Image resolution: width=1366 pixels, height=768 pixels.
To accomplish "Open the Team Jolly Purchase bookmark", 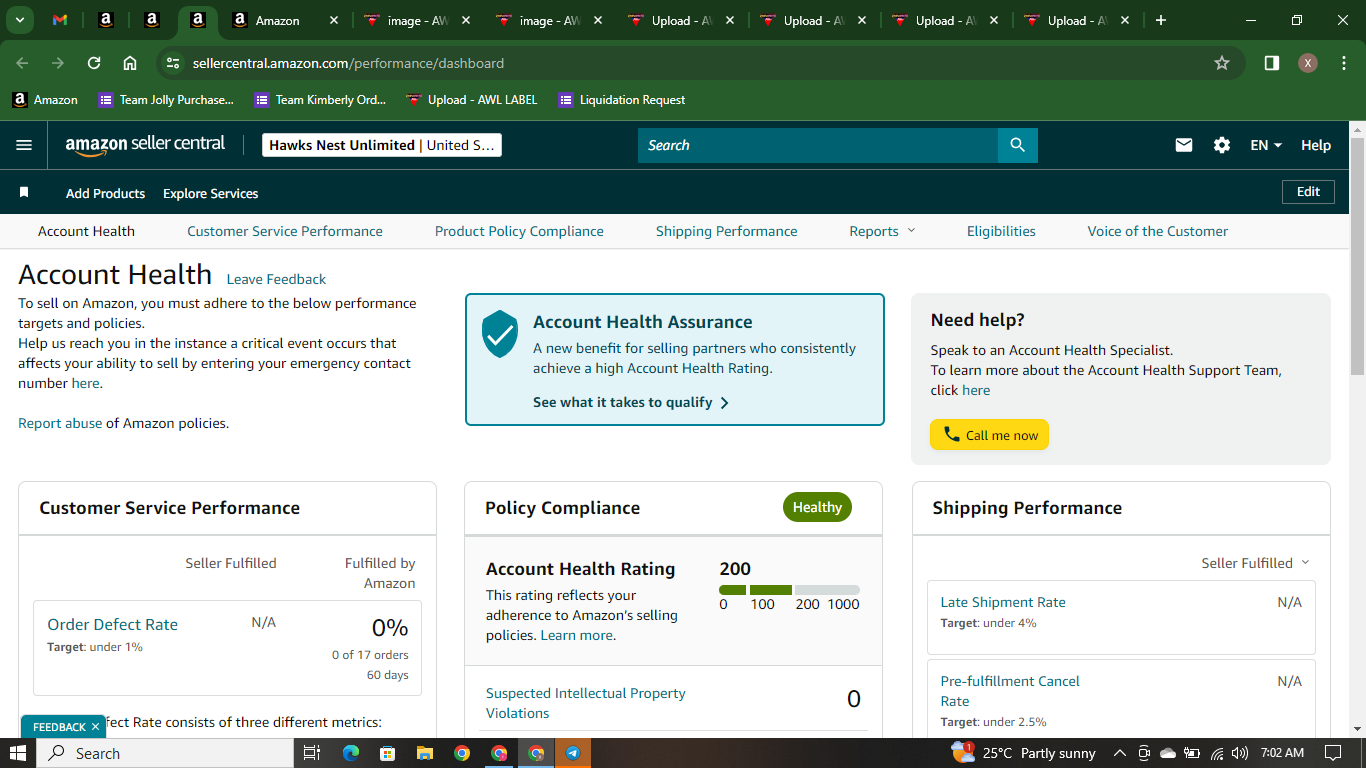I will point(166,100).
